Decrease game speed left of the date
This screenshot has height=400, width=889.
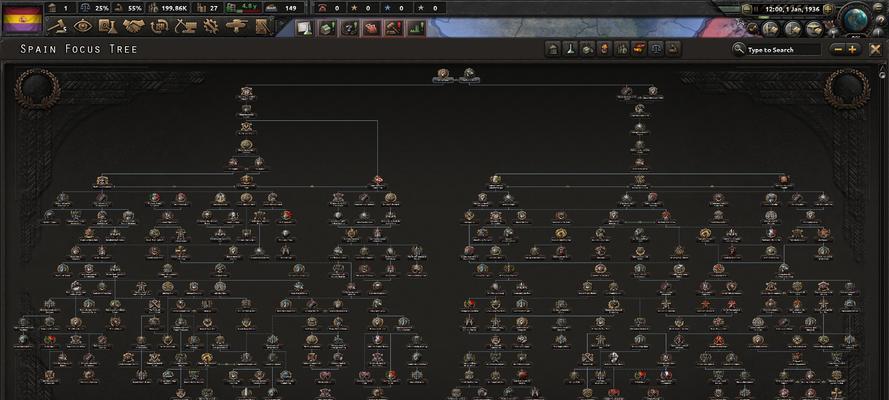747,9
